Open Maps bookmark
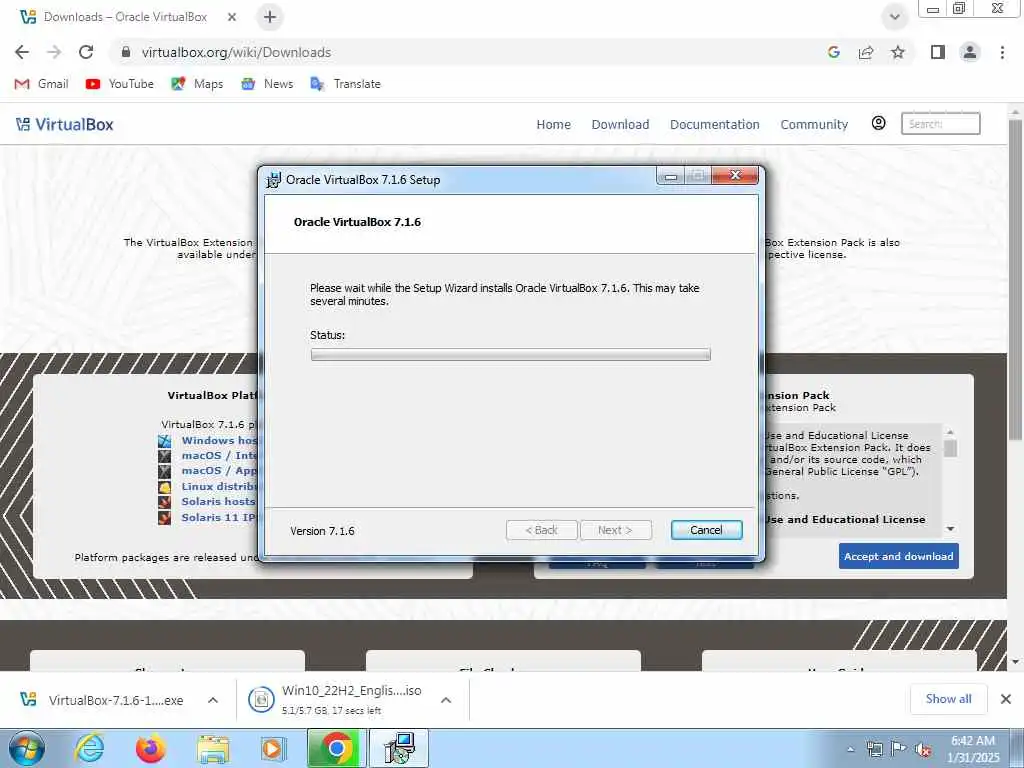Viewport: 1024px width, 768px height. [x=197, y=84]
